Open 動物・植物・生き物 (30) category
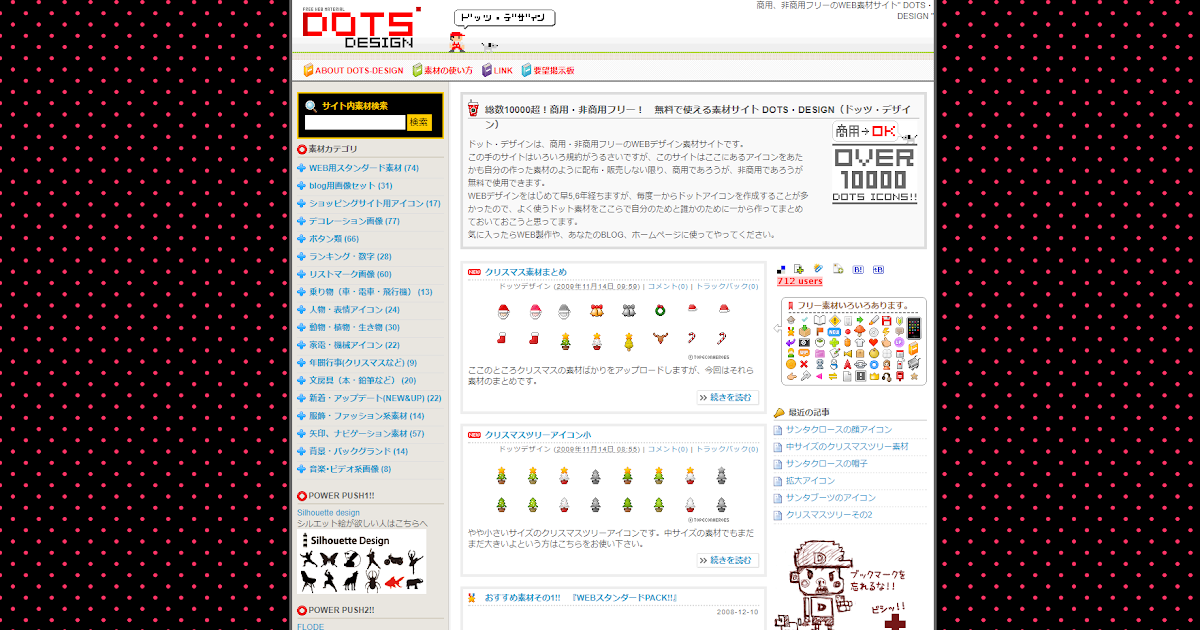 tap(354, 328)
